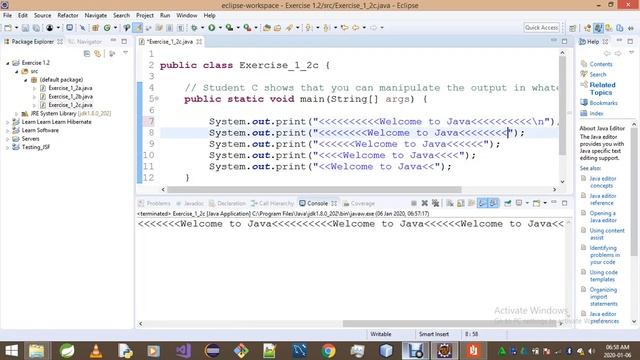Toggle Pin Console button
The width and height of the screenshot is (640, 360).
(x=507, y=203)
